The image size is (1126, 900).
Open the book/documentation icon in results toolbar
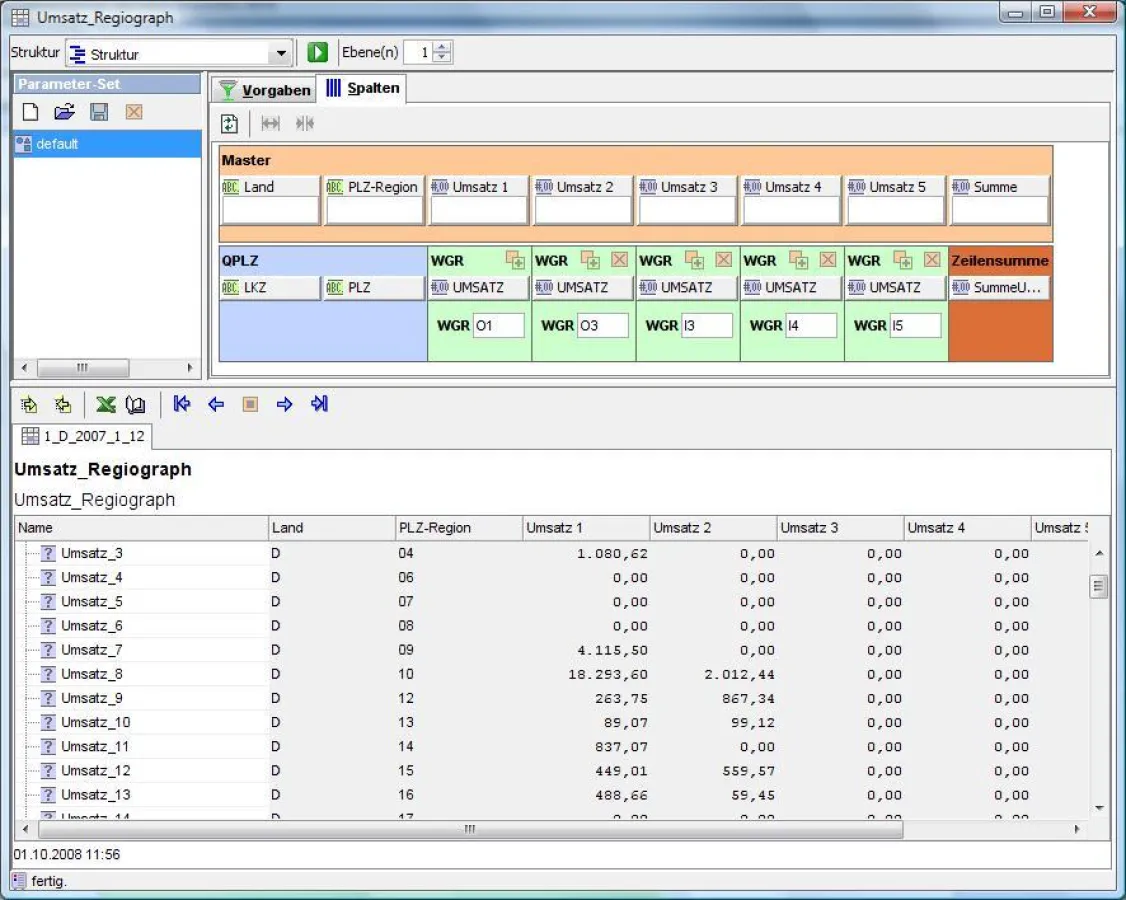(x=136, y=405)
